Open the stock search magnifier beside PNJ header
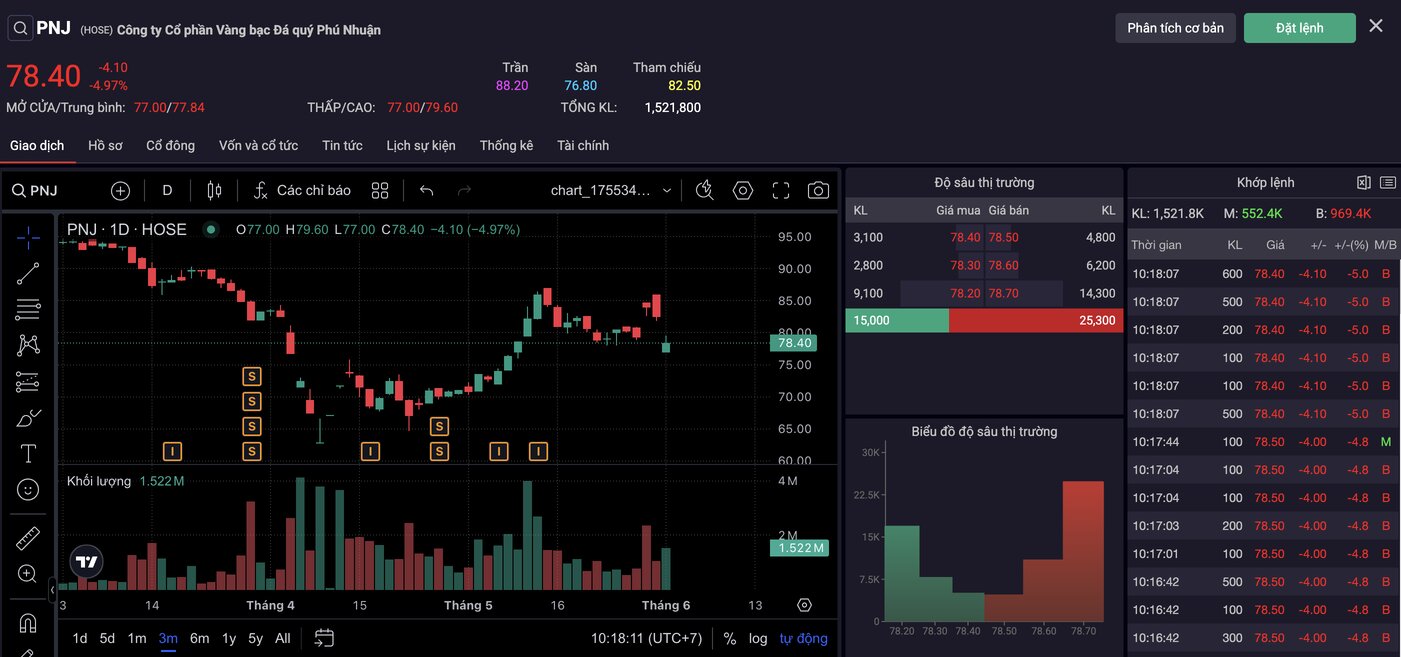This screenshot has width=1401, height=657. [x=20, y=28]
